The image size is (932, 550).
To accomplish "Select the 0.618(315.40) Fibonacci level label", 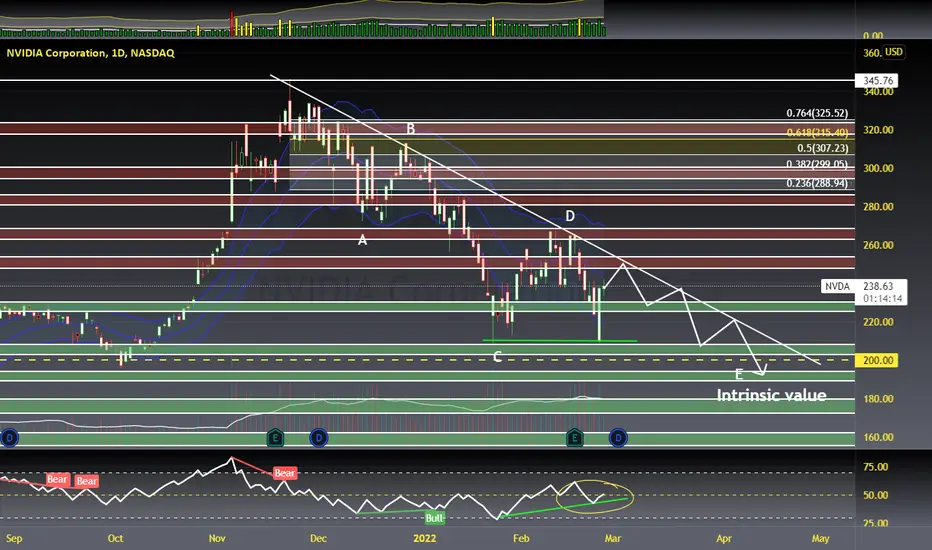I will (x=817, y=133).
